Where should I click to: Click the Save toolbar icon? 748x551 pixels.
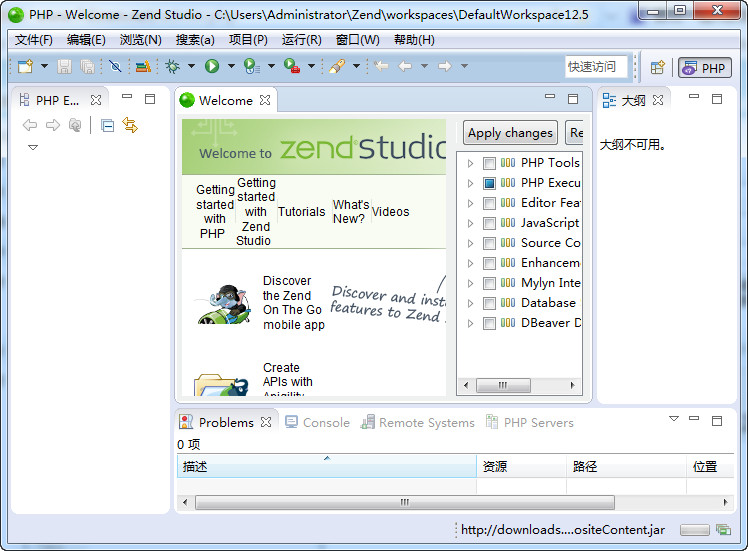64,66
